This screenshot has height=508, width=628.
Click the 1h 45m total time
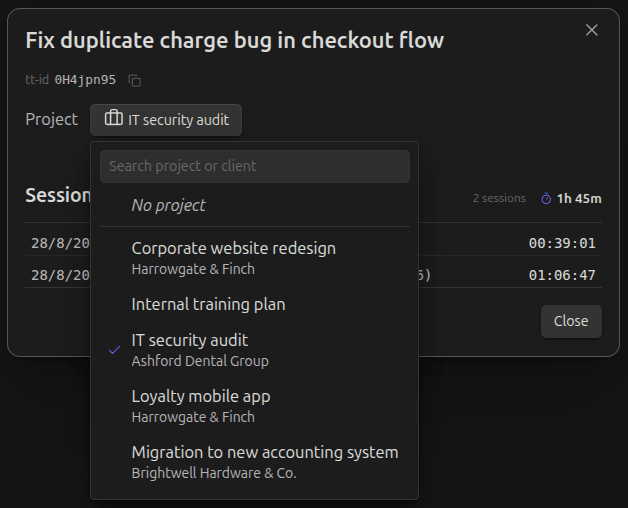tap(579, 199)
